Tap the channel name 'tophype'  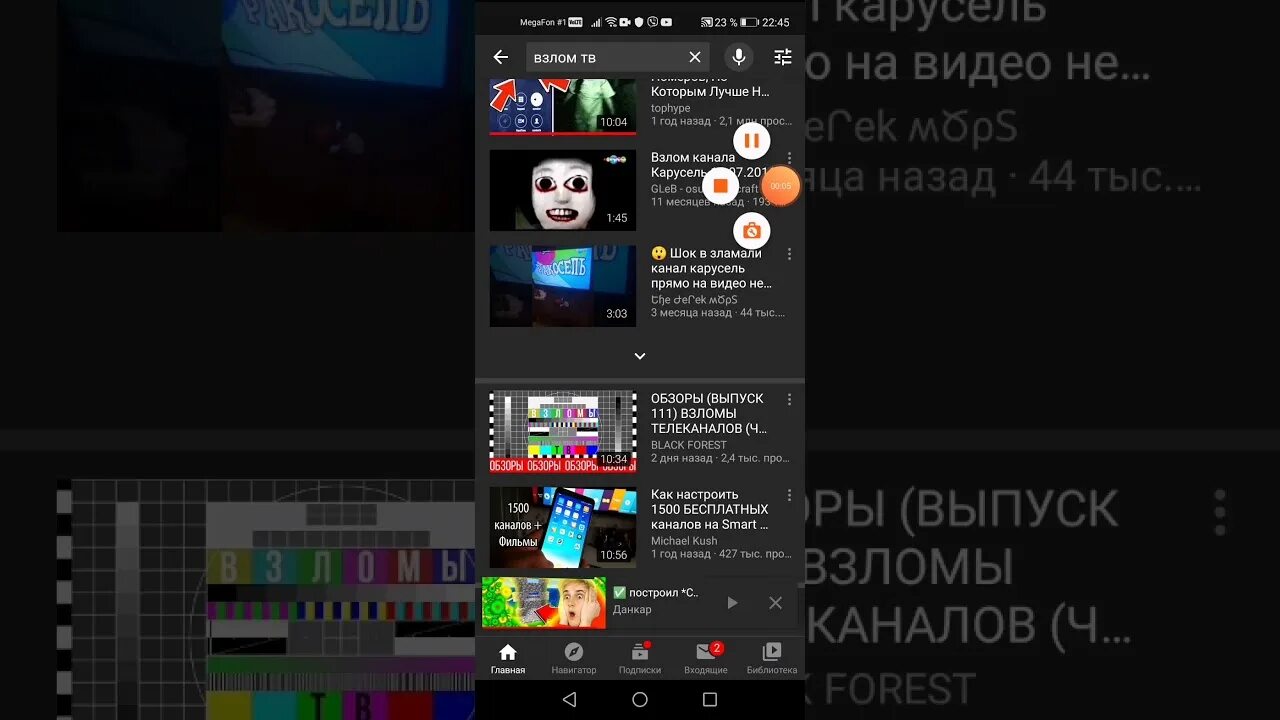pos(670,108)
